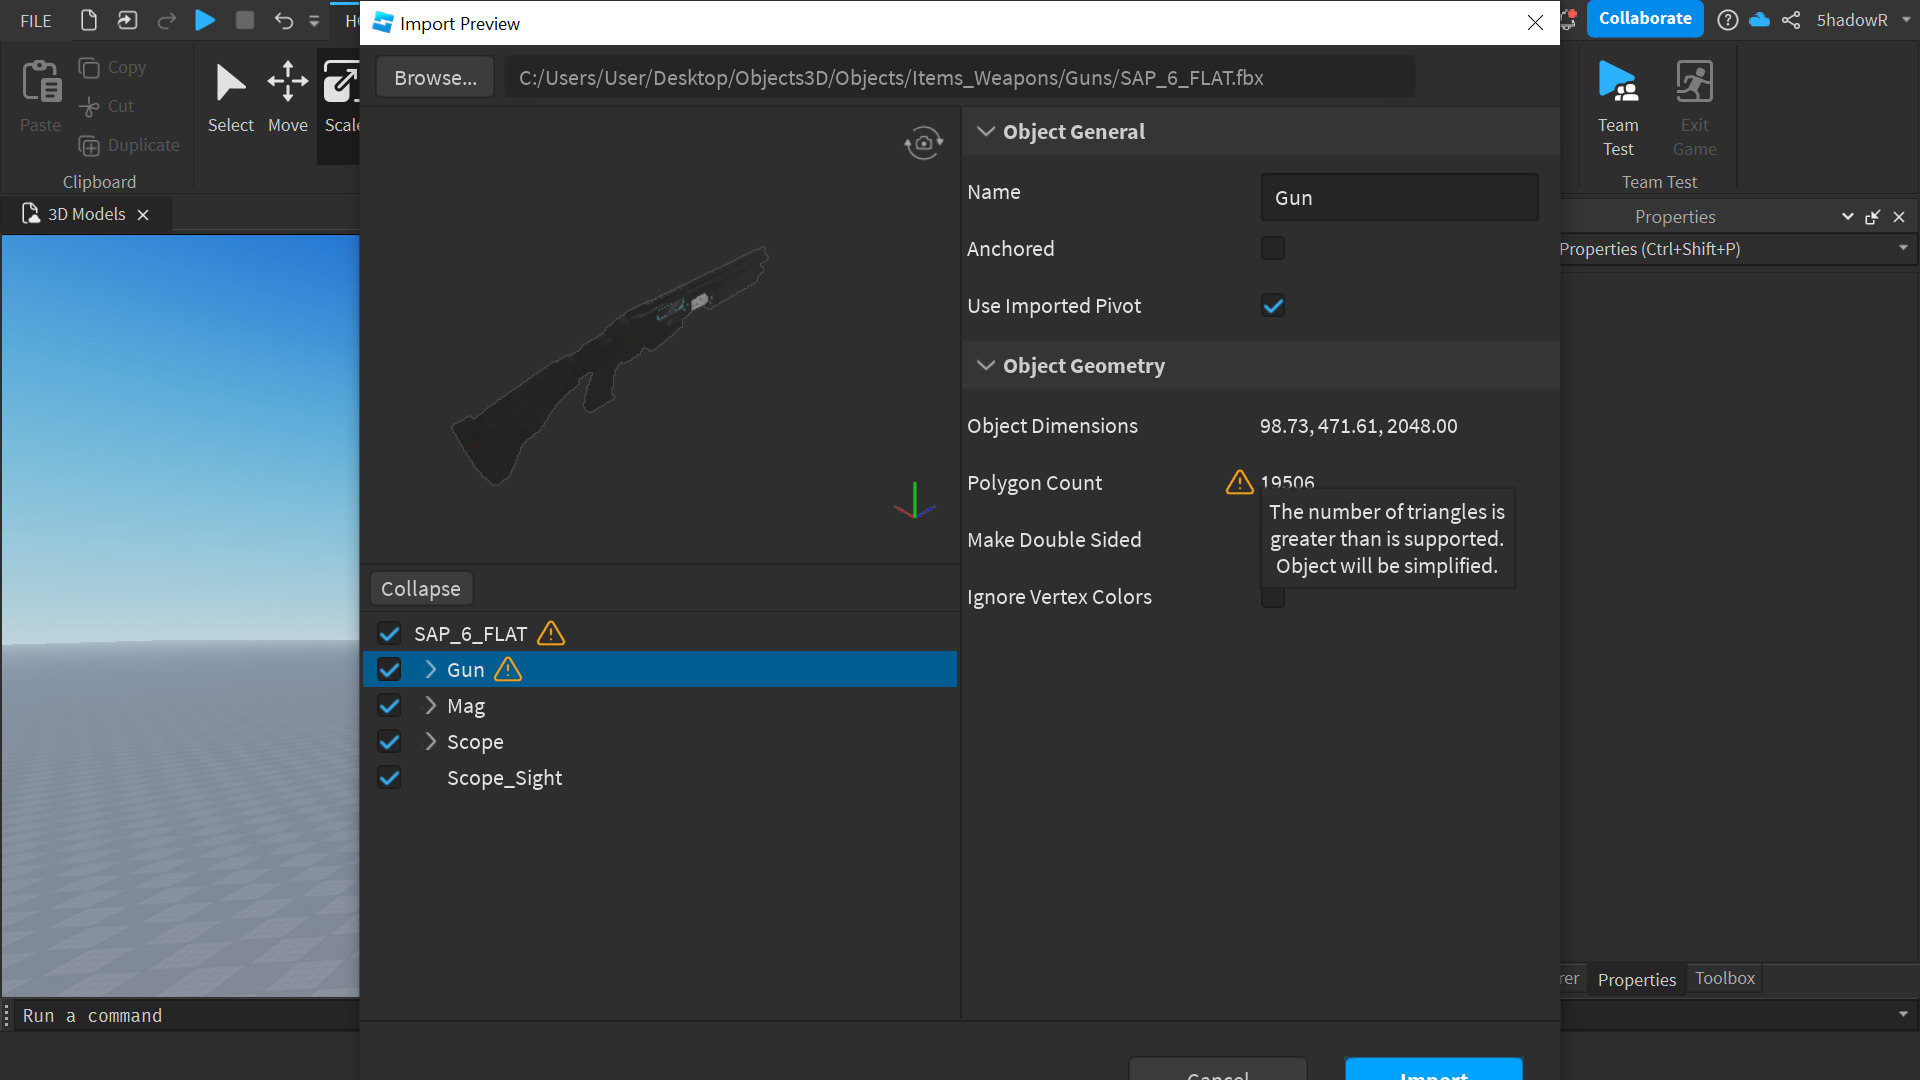Disable the Use Imported Pivot checkbox

pos(1272,305)
